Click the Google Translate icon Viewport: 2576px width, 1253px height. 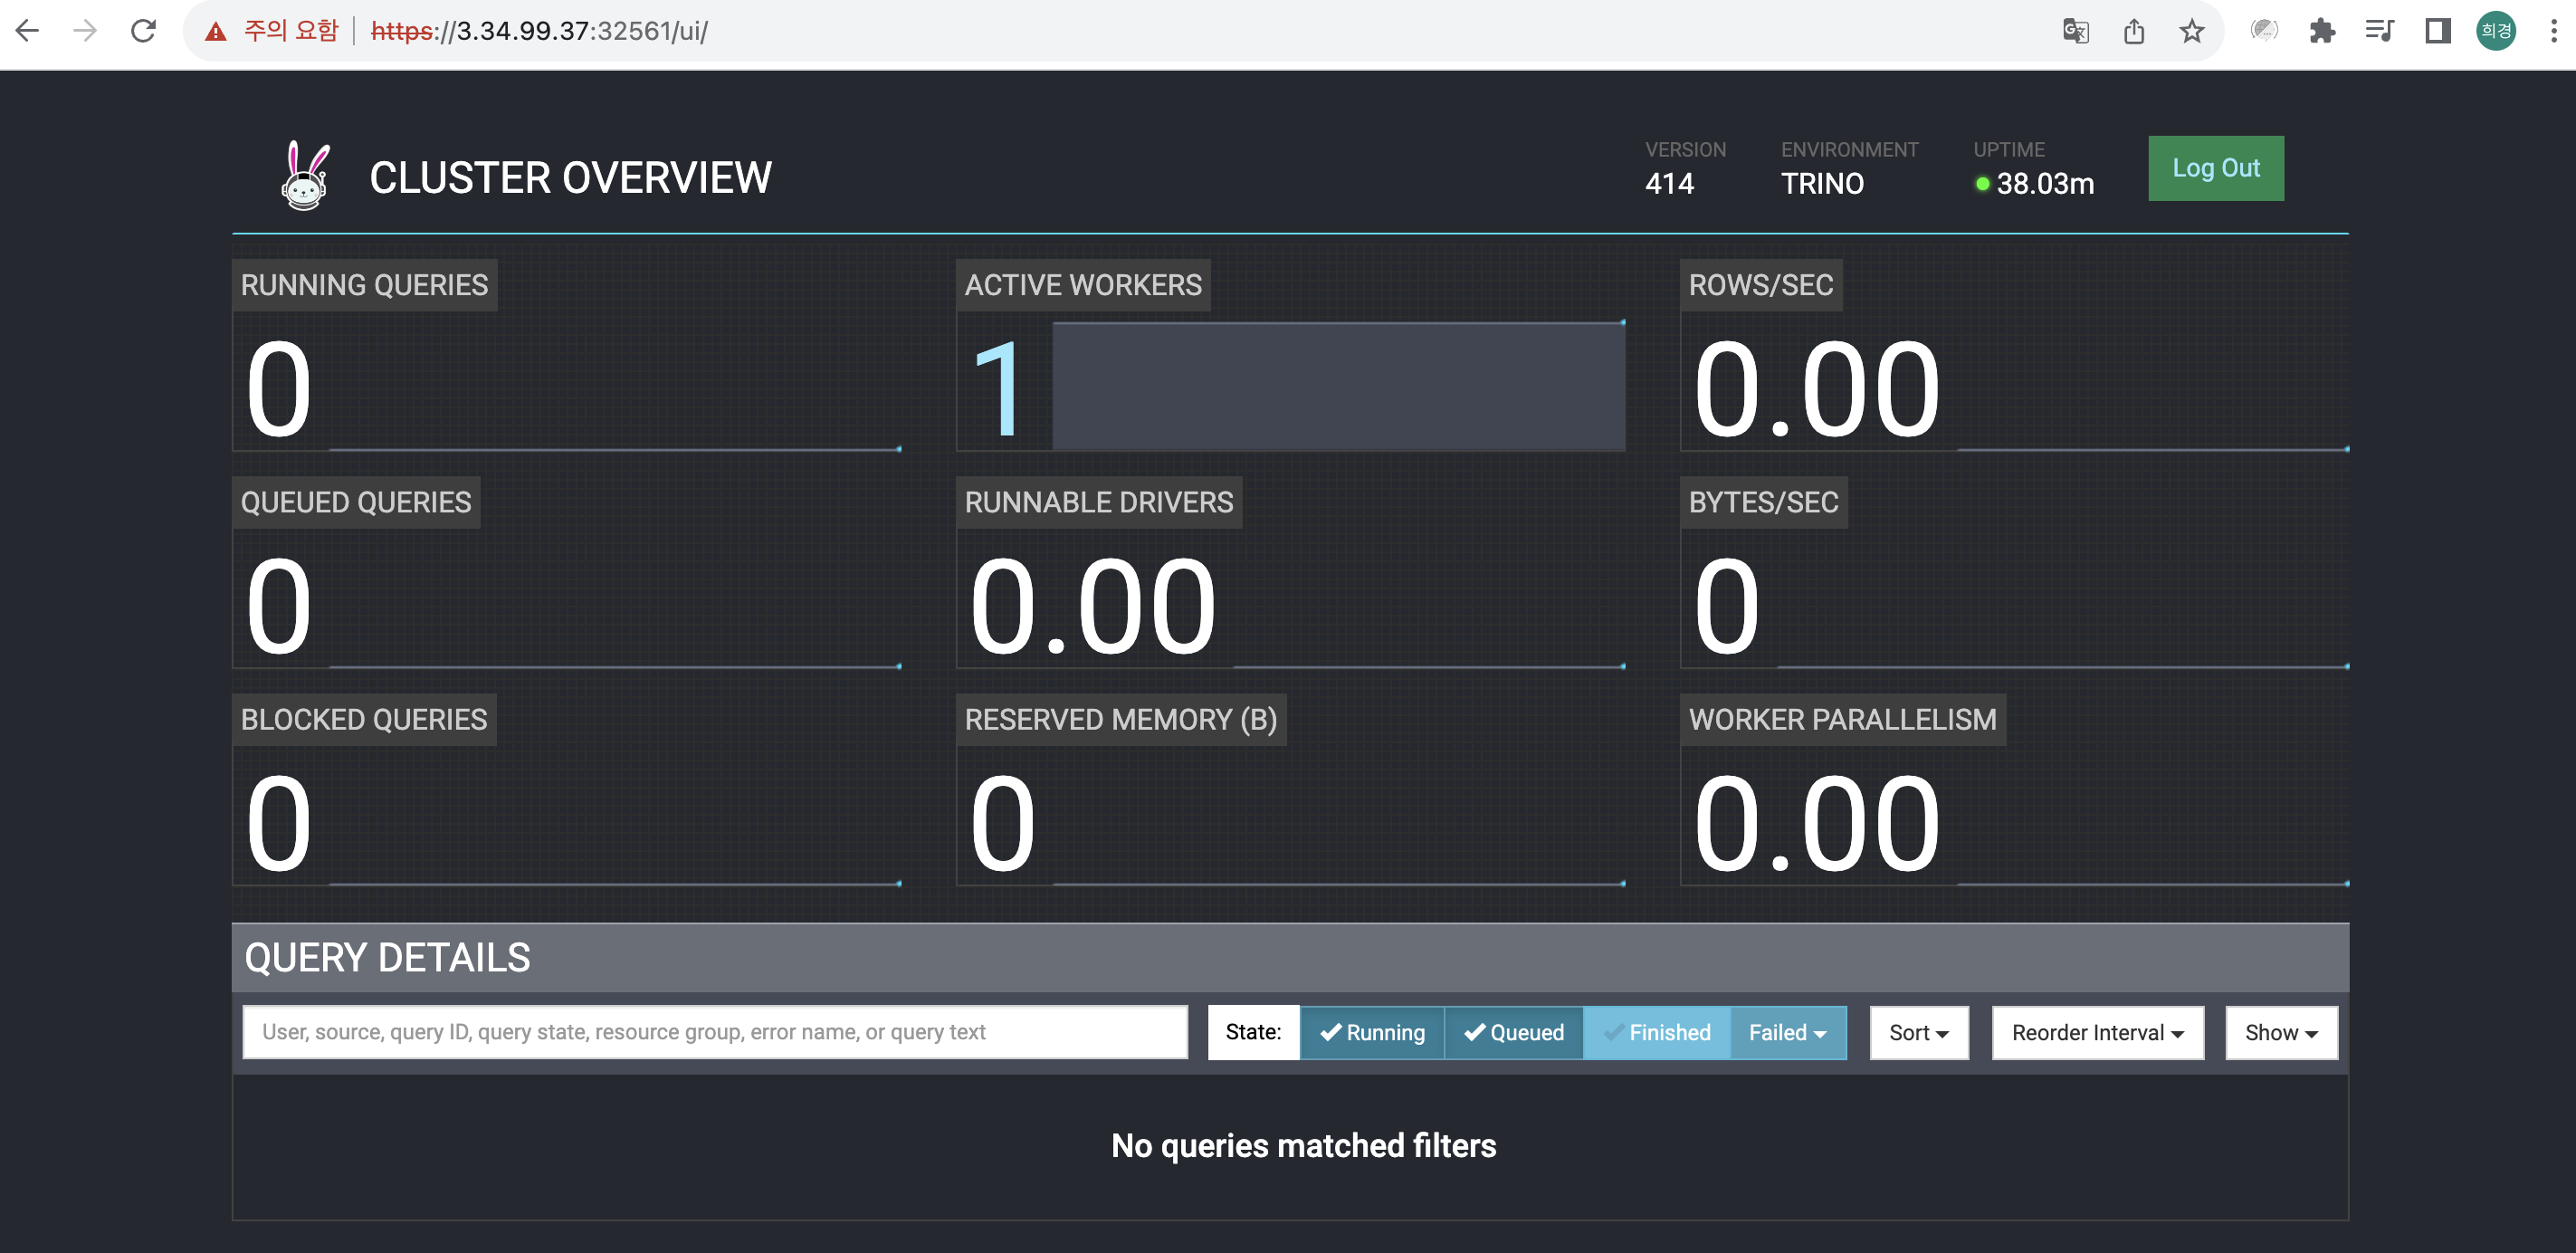(2075, 31)
